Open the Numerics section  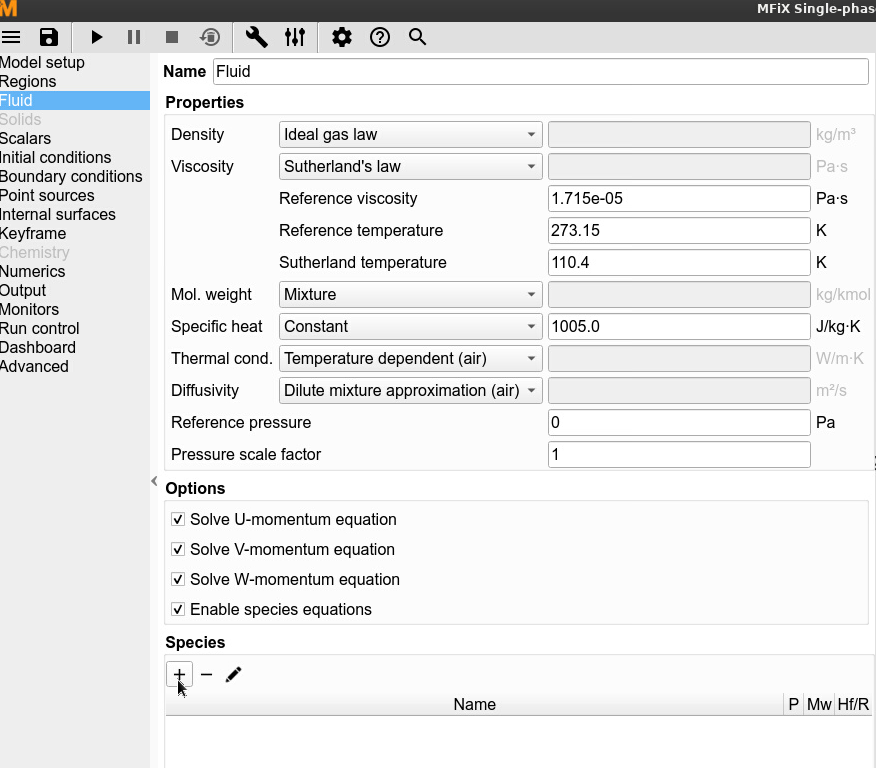click(33, 272)
